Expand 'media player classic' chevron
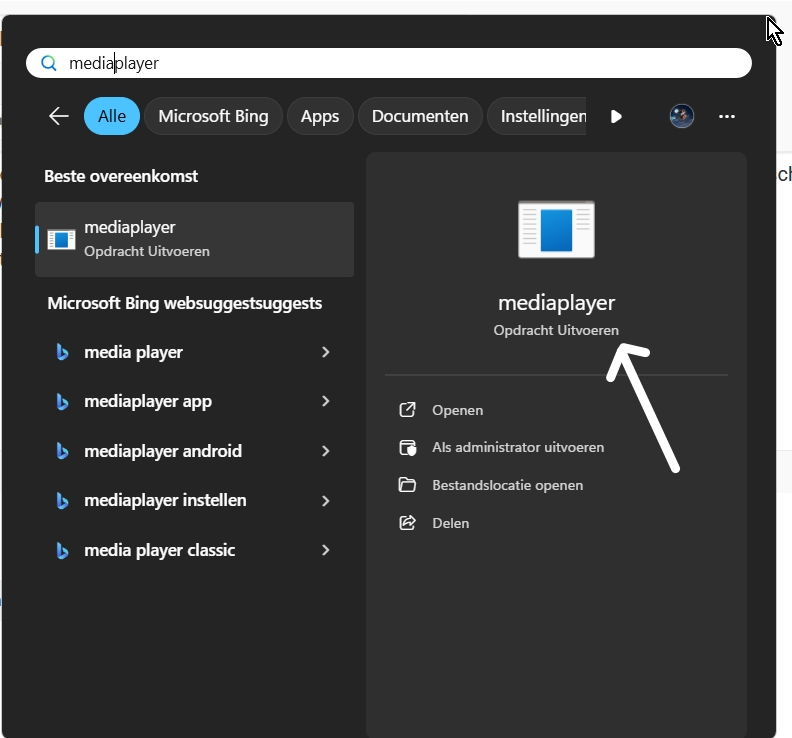 pos(326,550)
